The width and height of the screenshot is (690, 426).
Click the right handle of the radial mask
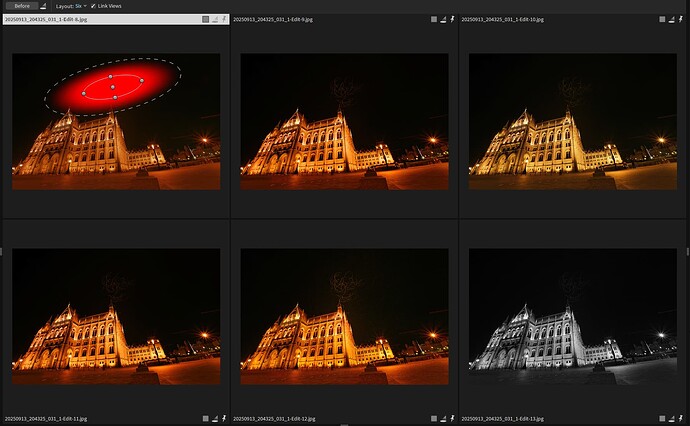(142, 80)
